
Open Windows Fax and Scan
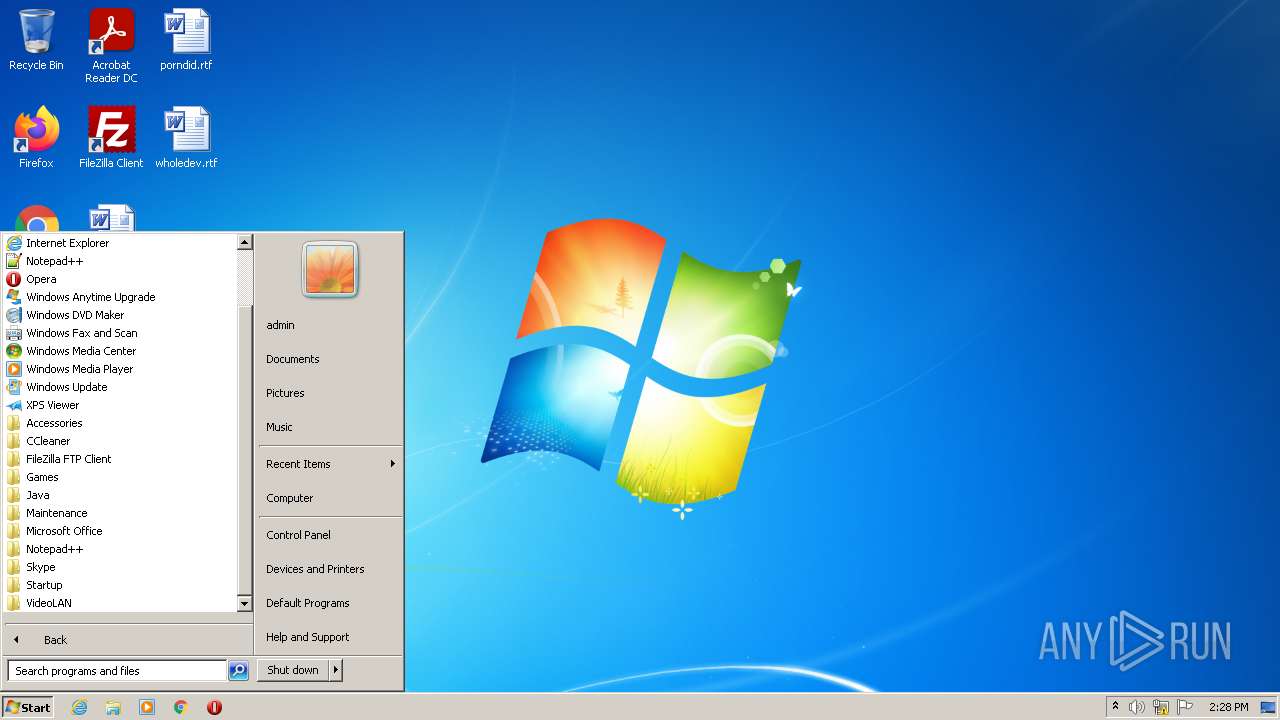pyautogui.click(x=120, y=333)
